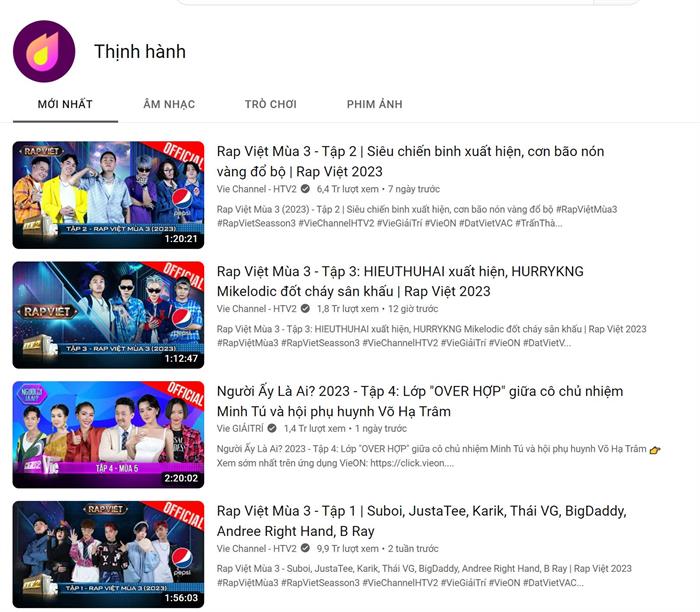Screen dimensions: 700x612
Task: Click the Thịnh hành page heading
Action: click(x=140, y=52)
